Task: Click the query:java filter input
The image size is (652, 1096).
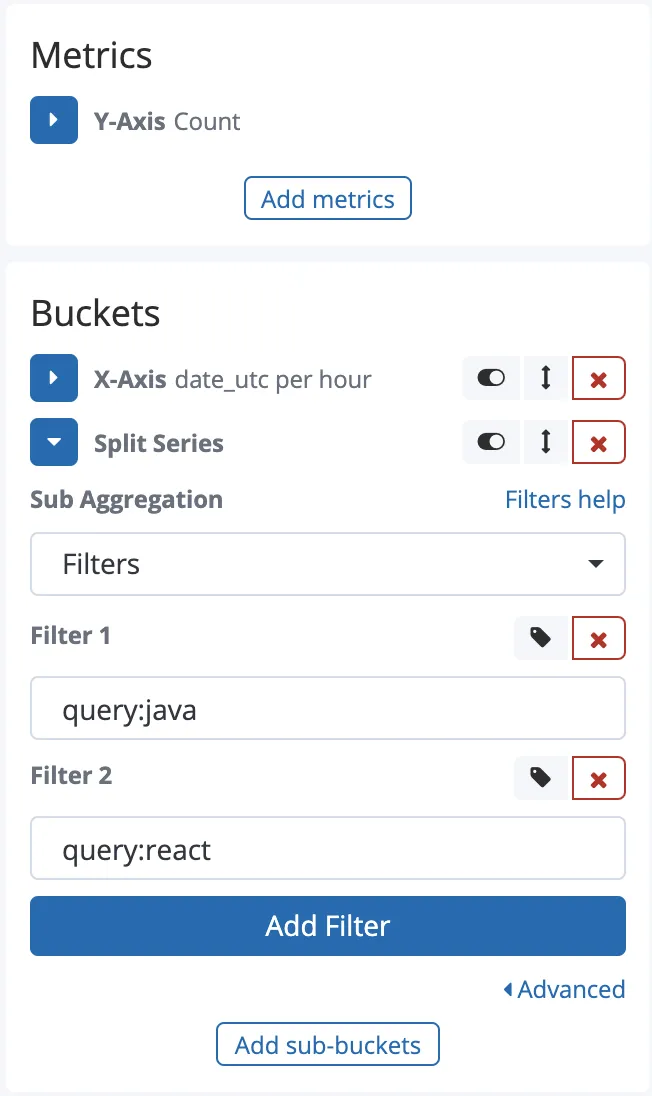Action: pos(328,710)
